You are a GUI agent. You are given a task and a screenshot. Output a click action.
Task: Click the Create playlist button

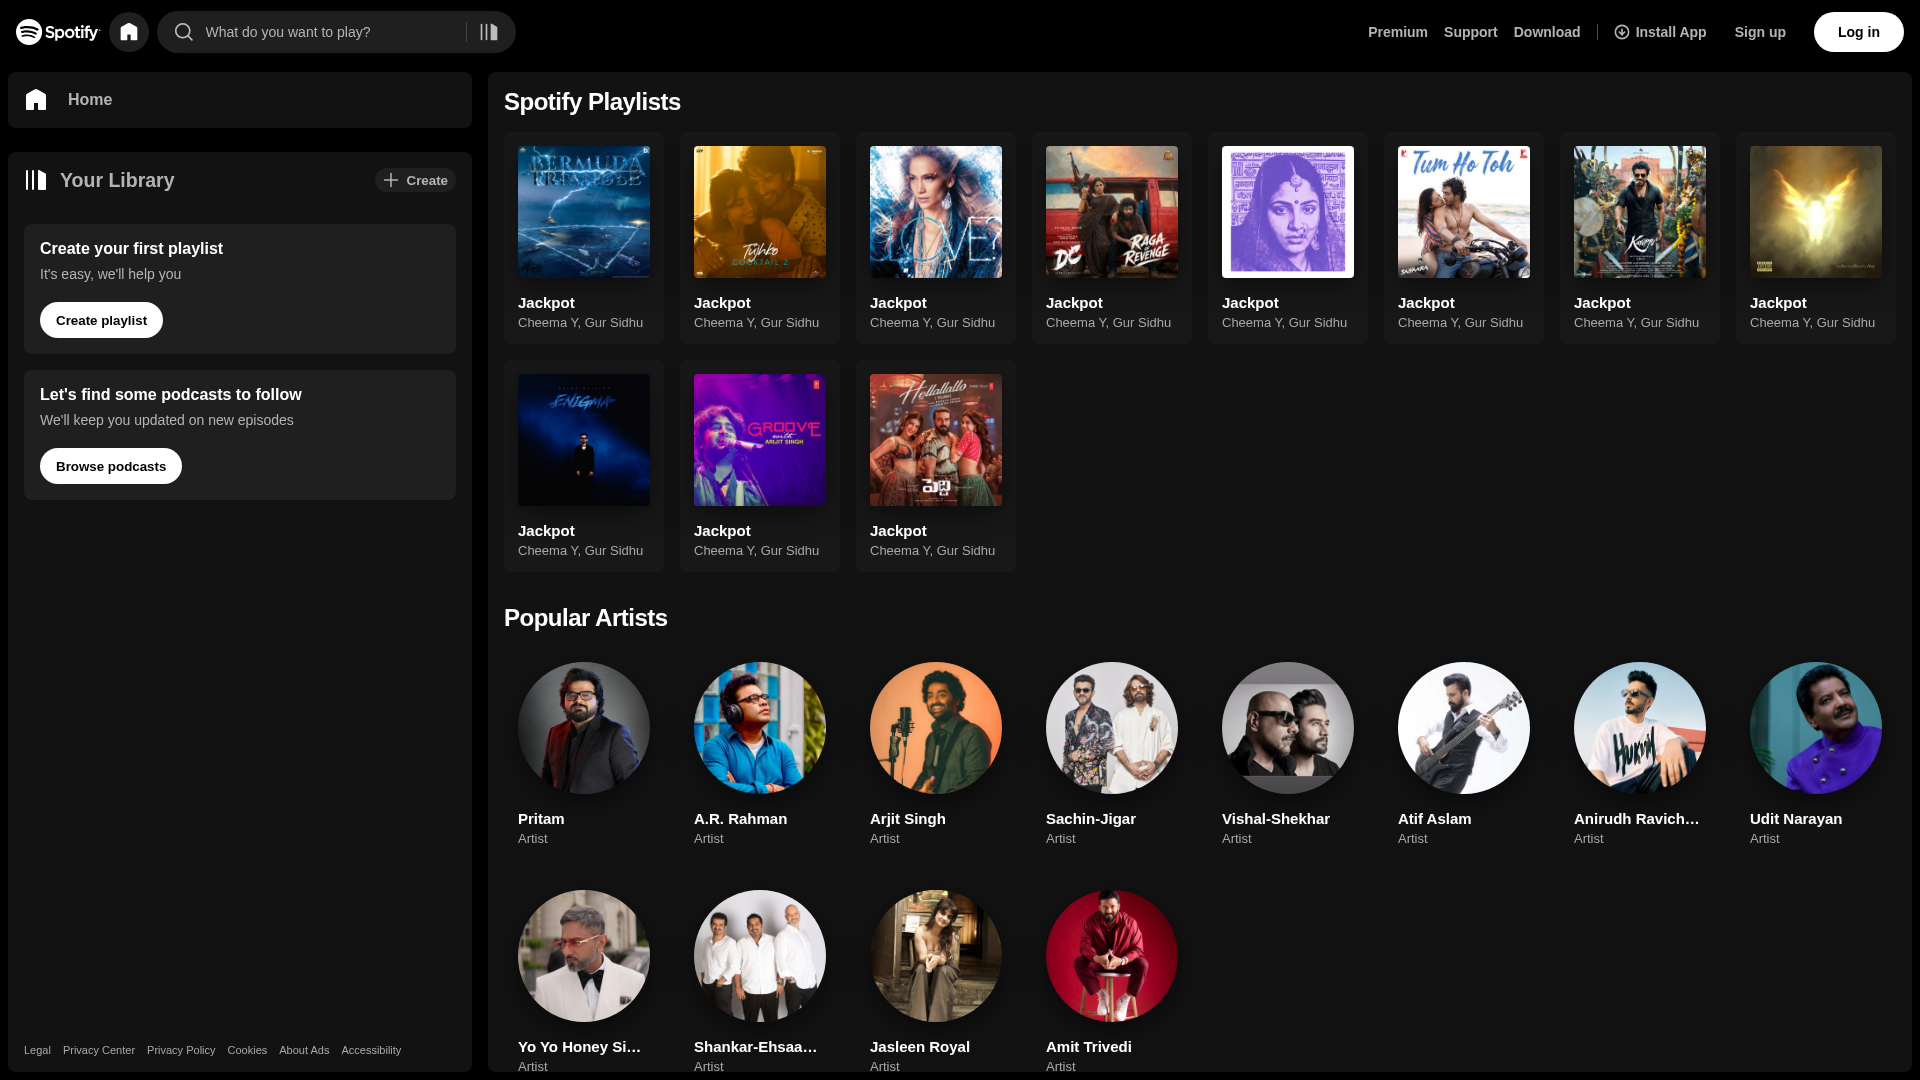(101, 320)
